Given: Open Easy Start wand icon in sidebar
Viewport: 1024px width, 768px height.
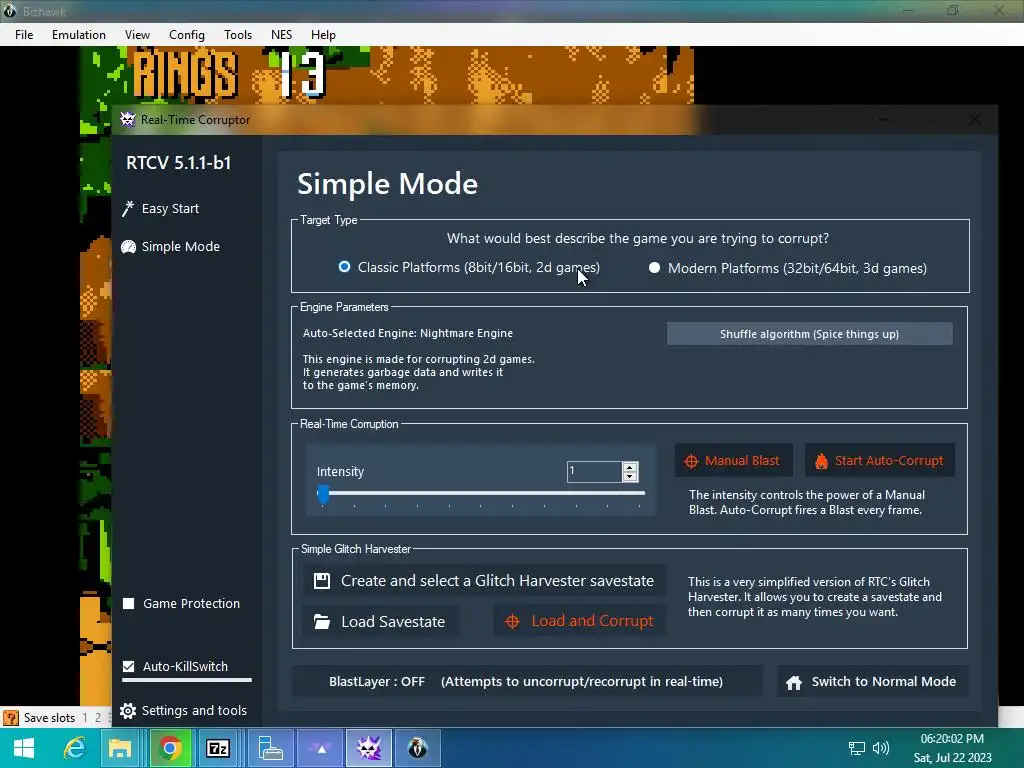Looking at the screenshot, I should click(x=128, y=208).
